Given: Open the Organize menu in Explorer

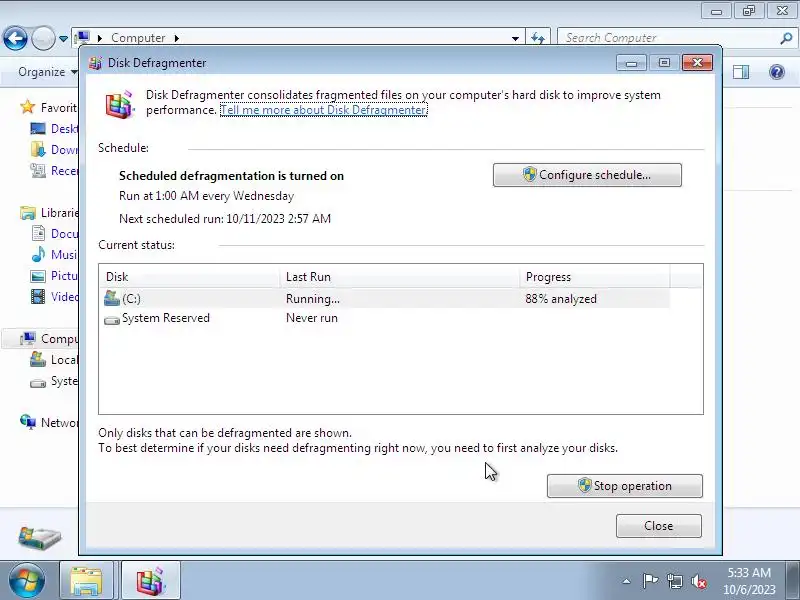Looking at the screenshot, I should 47,72.
